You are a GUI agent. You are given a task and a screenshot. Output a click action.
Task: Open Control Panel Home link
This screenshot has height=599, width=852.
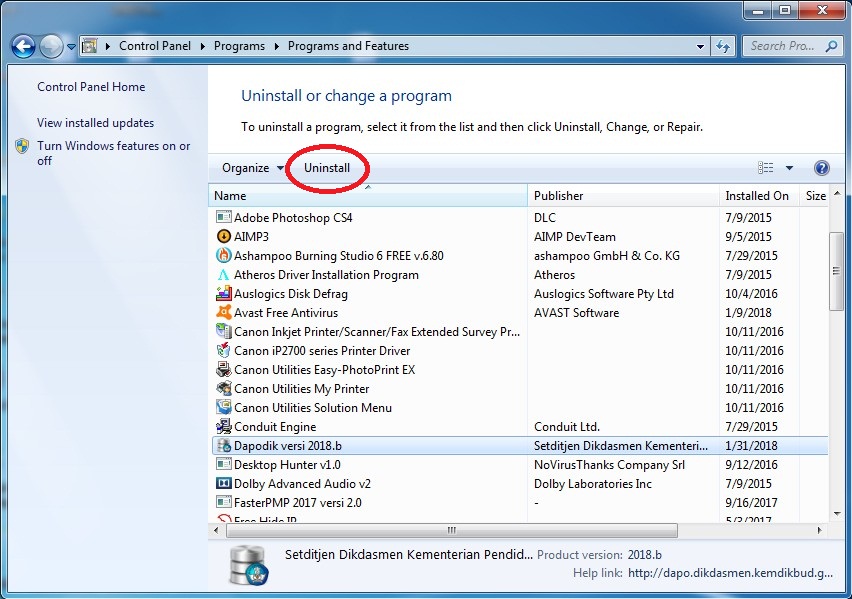pyautogui.click(x=91, y=87)
